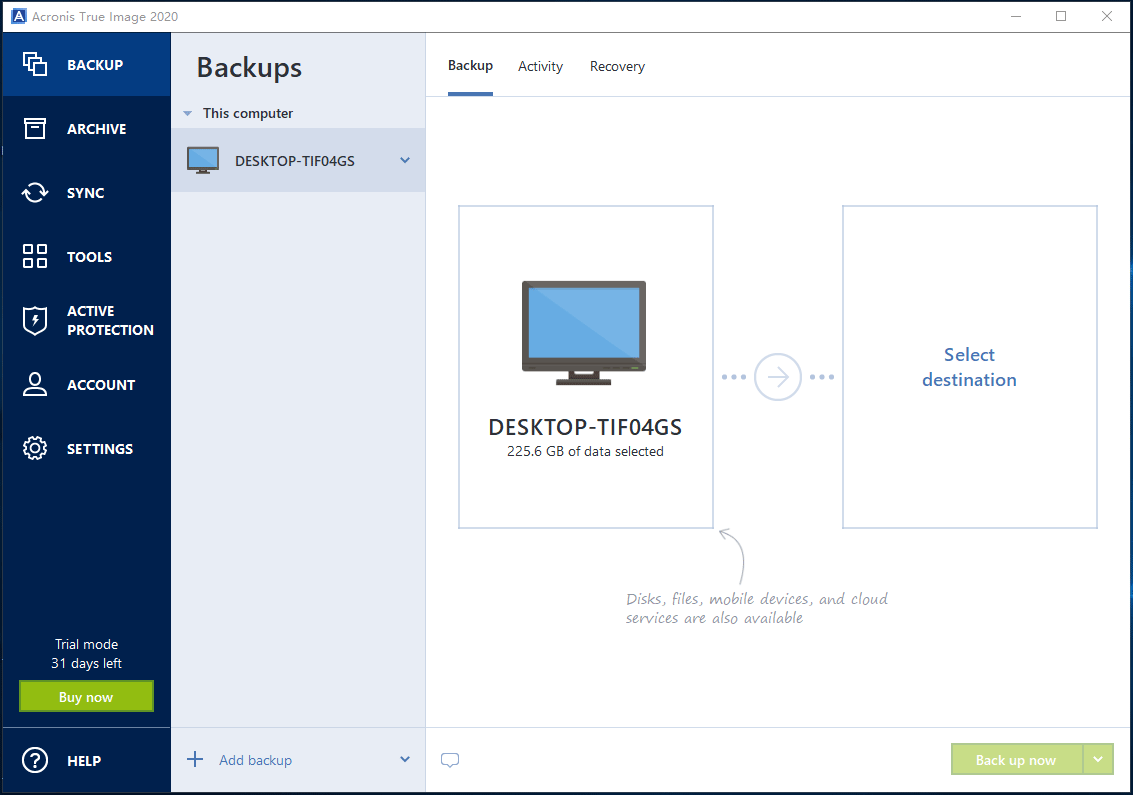Viewport: 1133px width, 795px height.
Task: Select the TOOLS menu label
Action: [90, 257]
